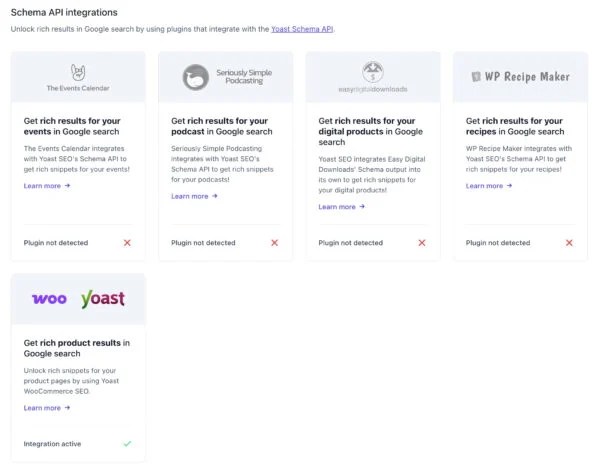The height and width of the screenshot is (470, 600).
Task: Click the Easy Digital Downloads logo
Action: click(373, 77)
